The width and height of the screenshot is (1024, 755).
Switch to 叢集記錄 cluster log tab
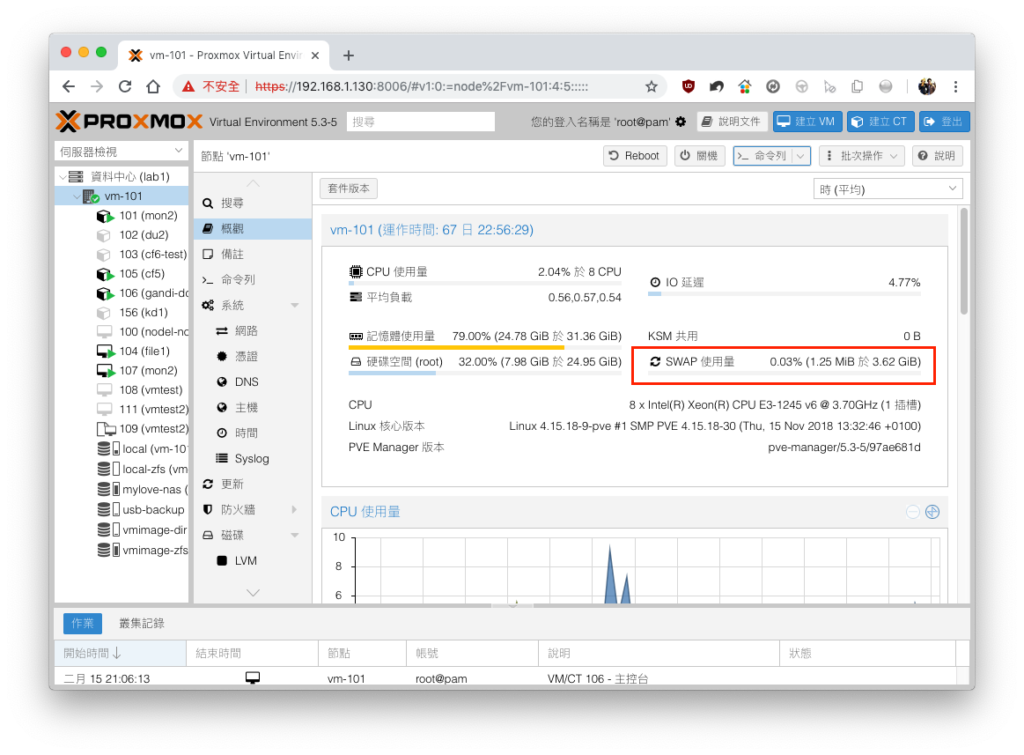click(x=142, y=623)
